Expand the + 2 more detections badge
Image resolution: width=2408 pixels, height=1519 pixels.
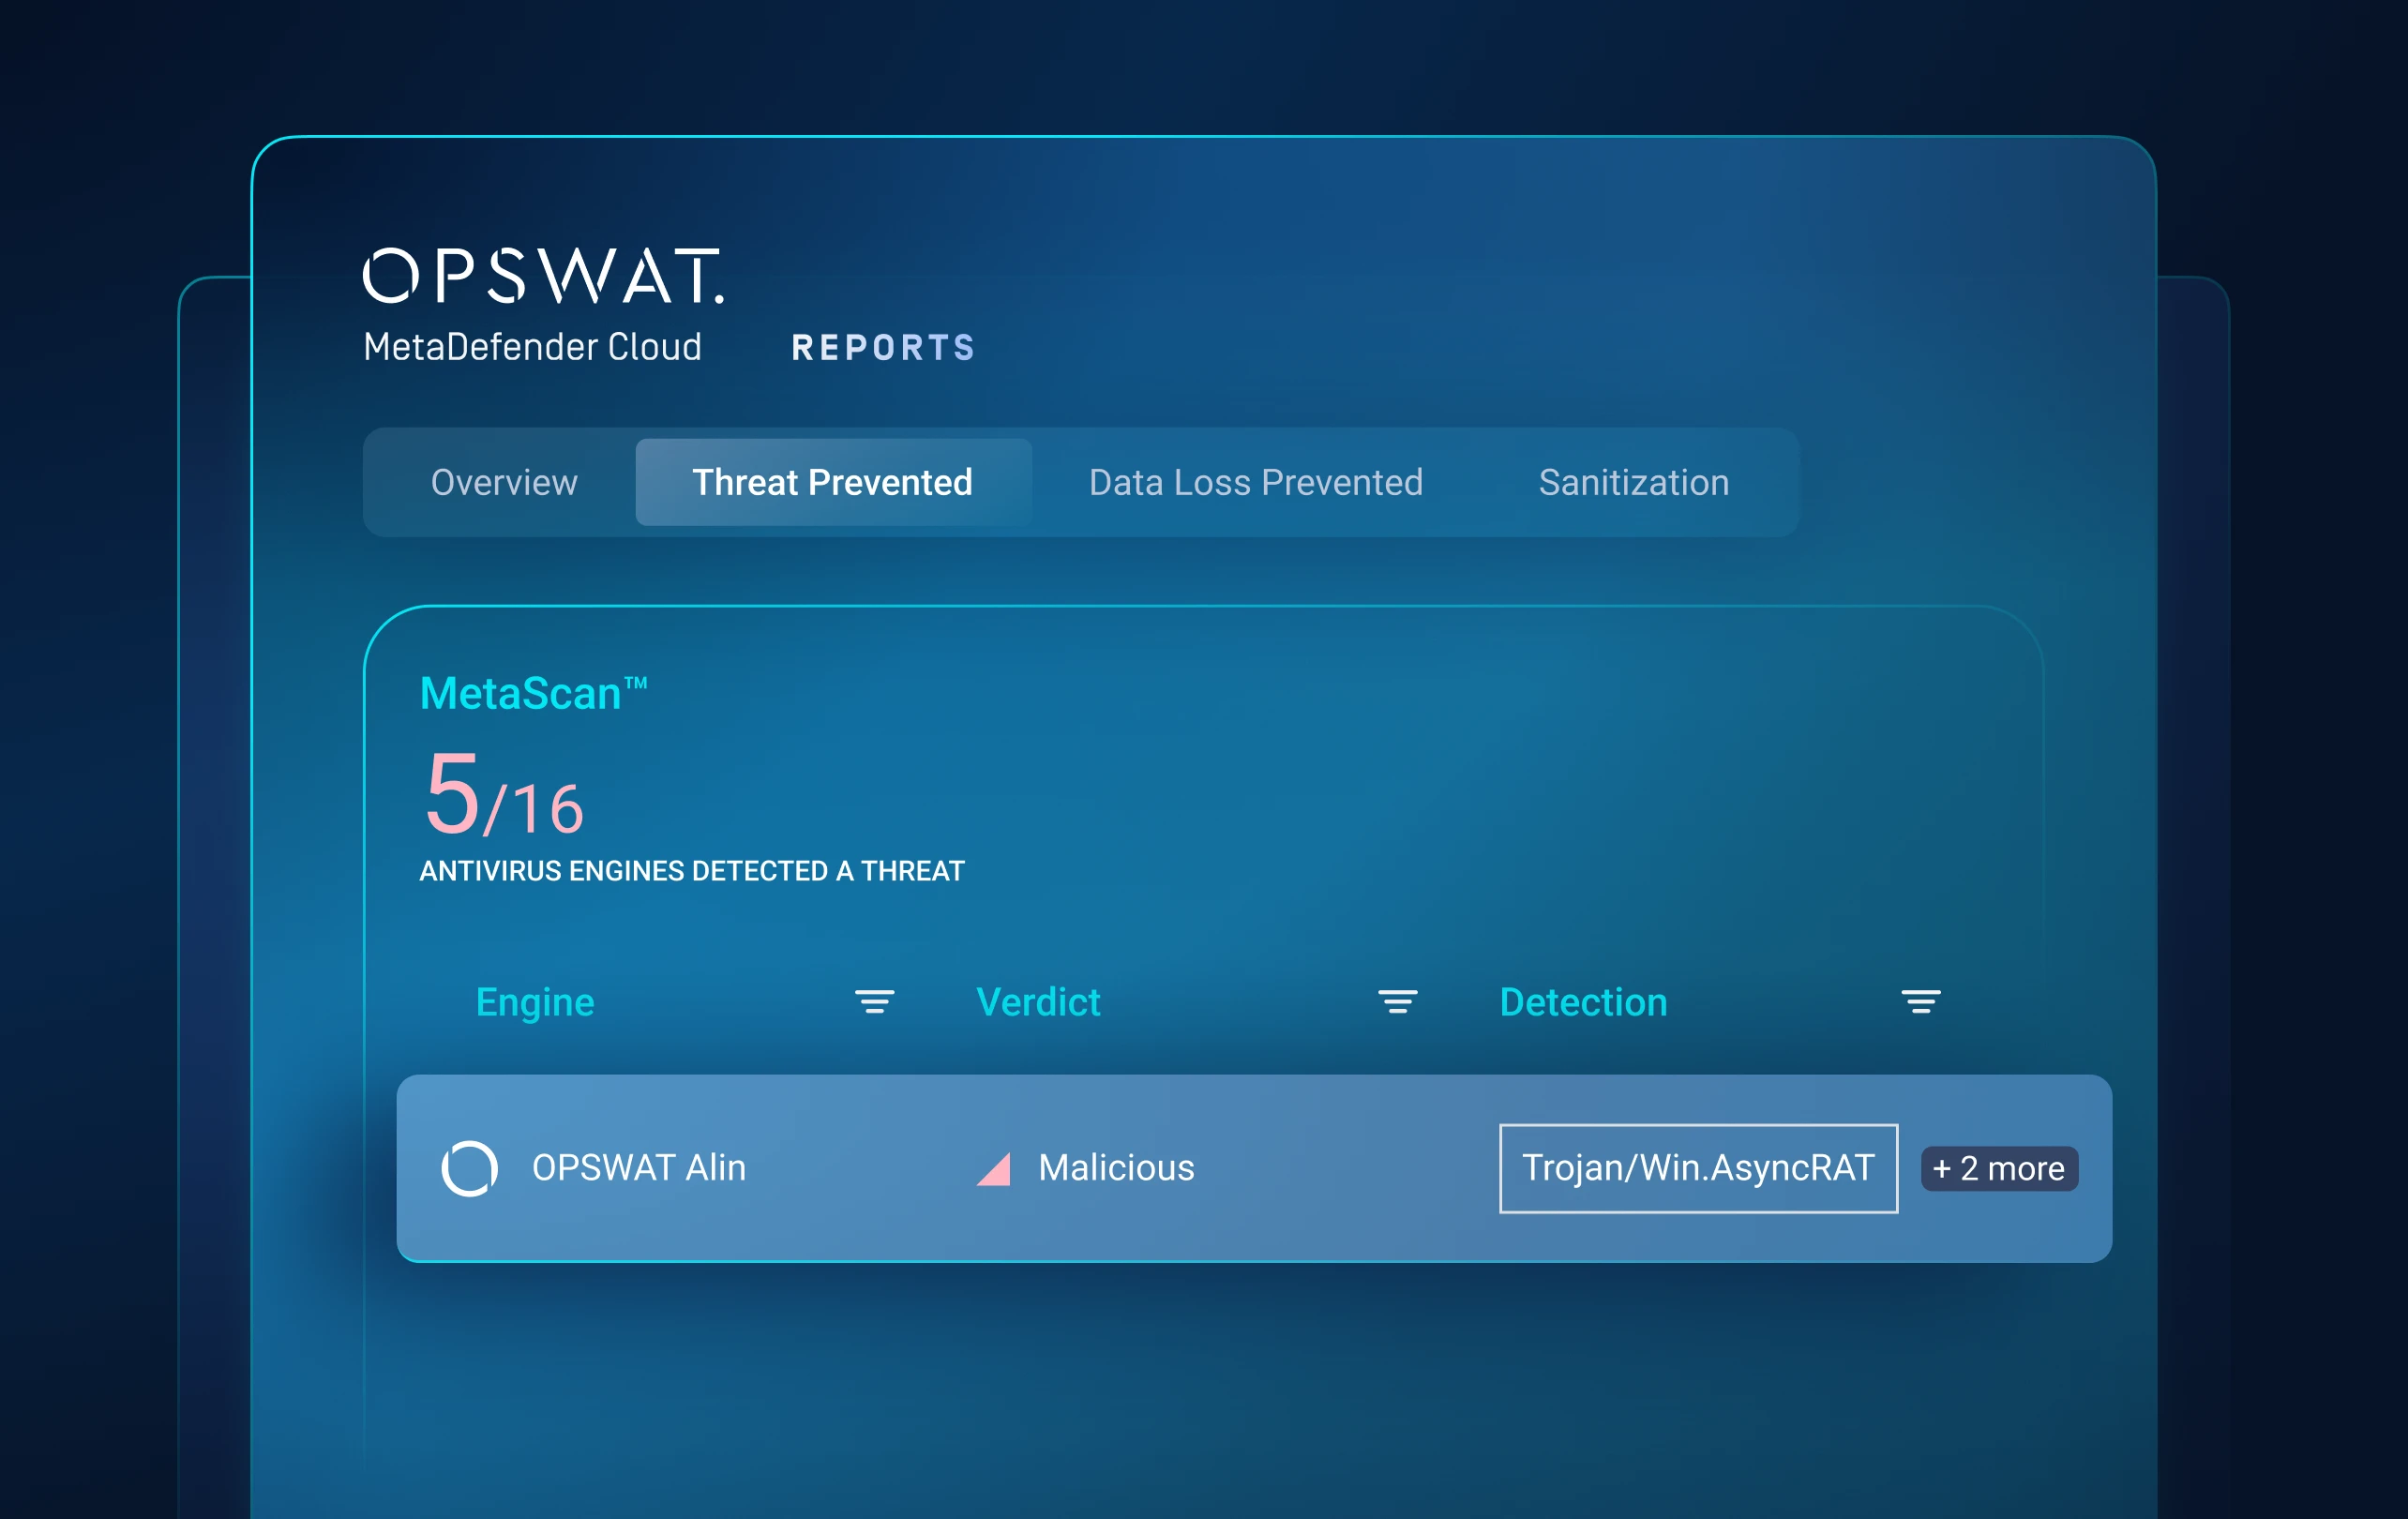1999,1169
